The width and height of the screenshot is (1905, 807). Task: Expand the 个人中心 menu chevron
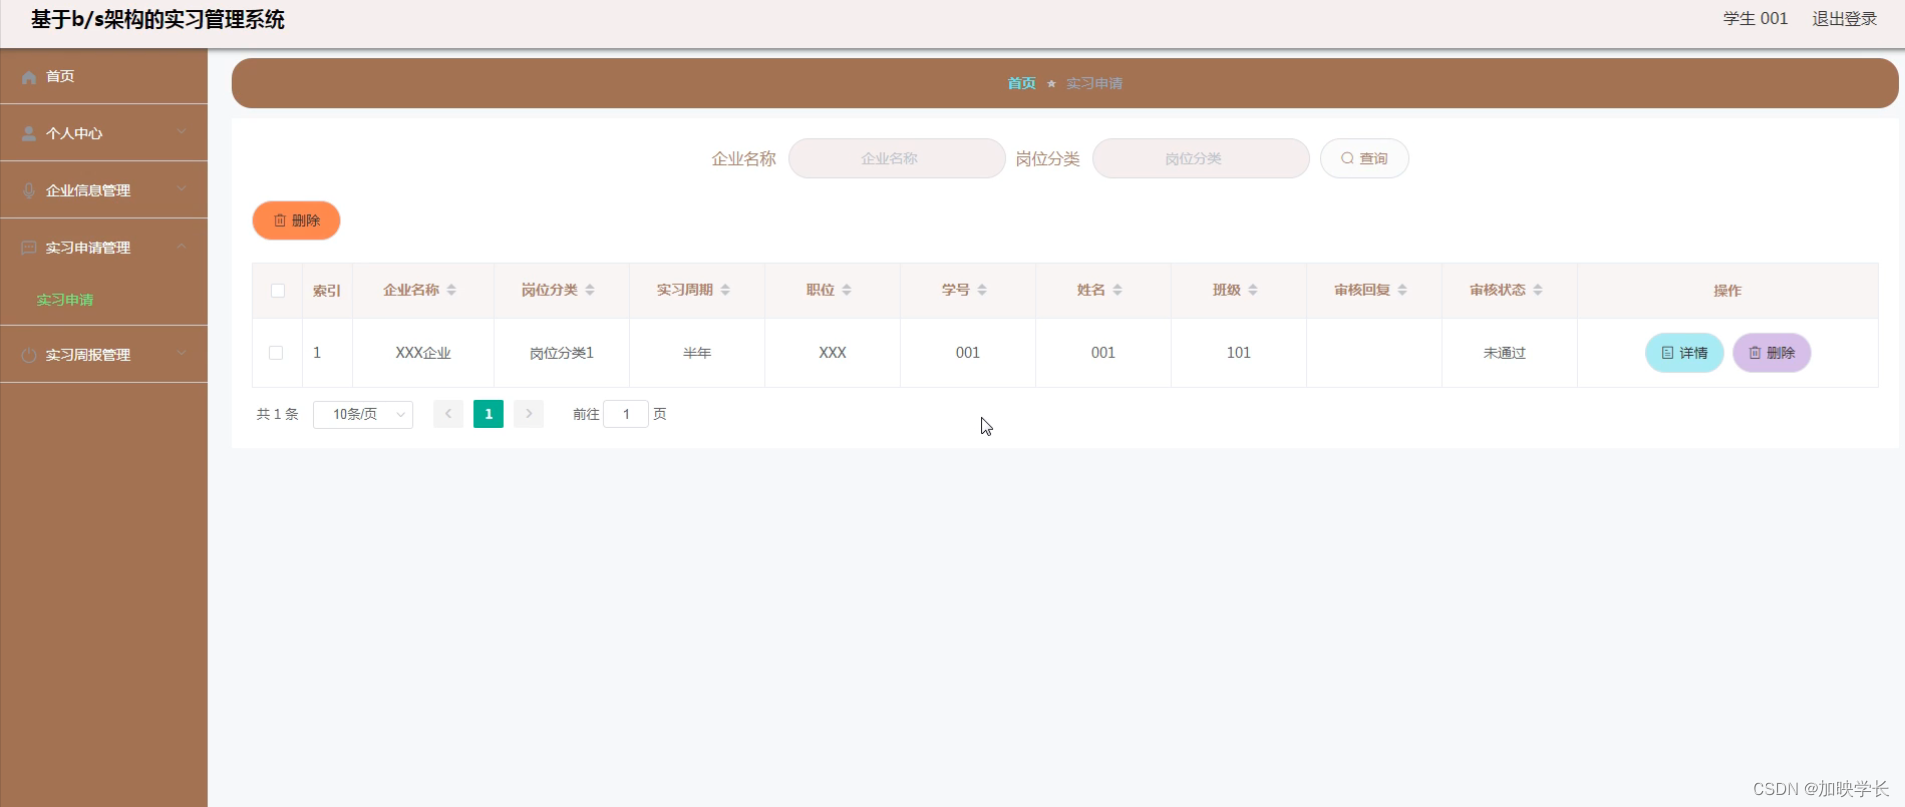(x=181, y=132)
